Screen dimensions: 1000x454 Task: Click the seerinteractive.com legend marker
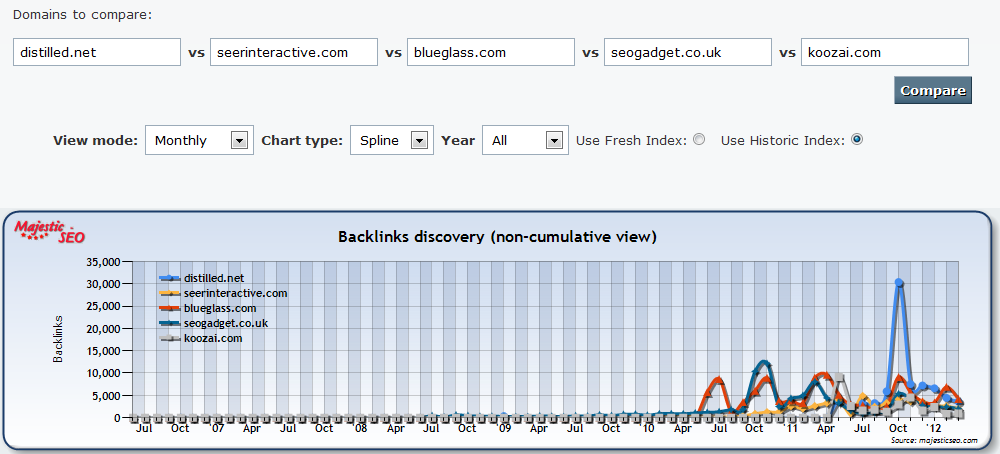[x=170, y=293]
